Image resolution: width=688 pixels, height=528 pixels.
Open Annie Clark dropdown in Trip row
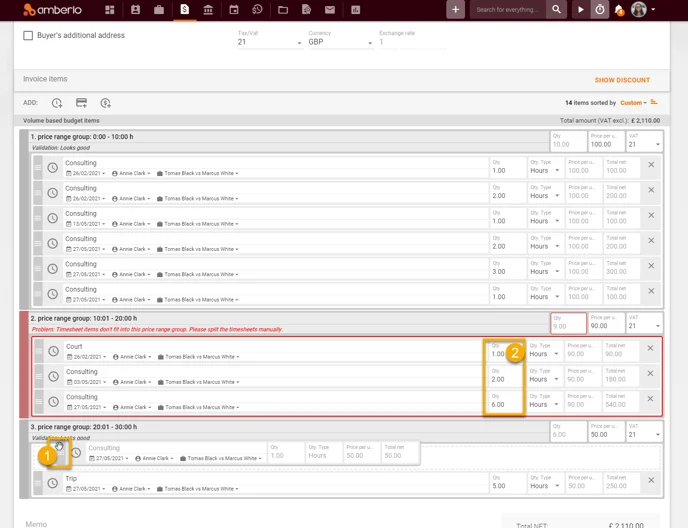coord(131,489)
